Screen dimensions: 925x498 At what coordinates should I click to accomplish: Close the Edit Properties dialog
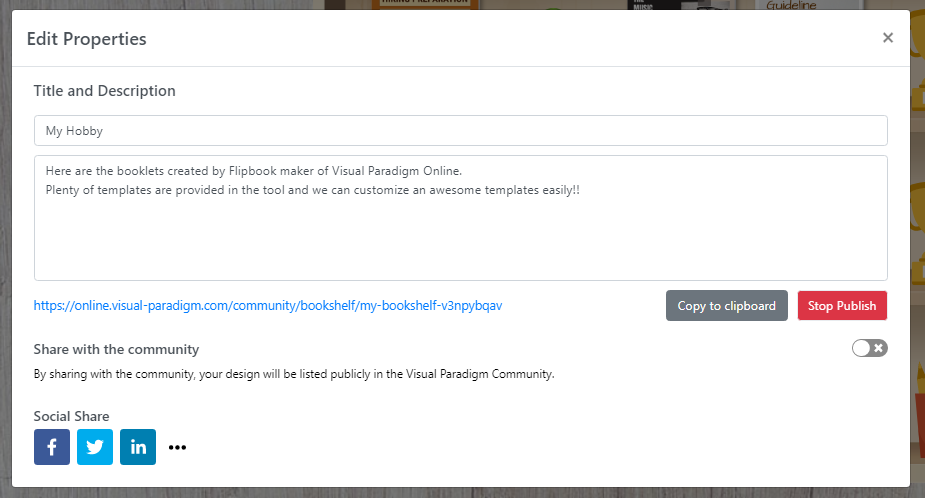(x=888, y=38)
